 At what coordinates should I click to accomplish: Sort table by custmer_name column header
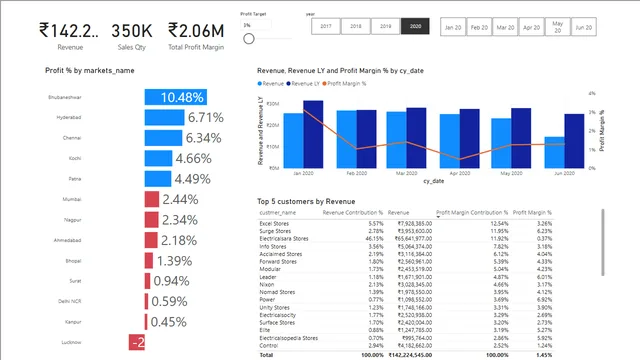278,213
